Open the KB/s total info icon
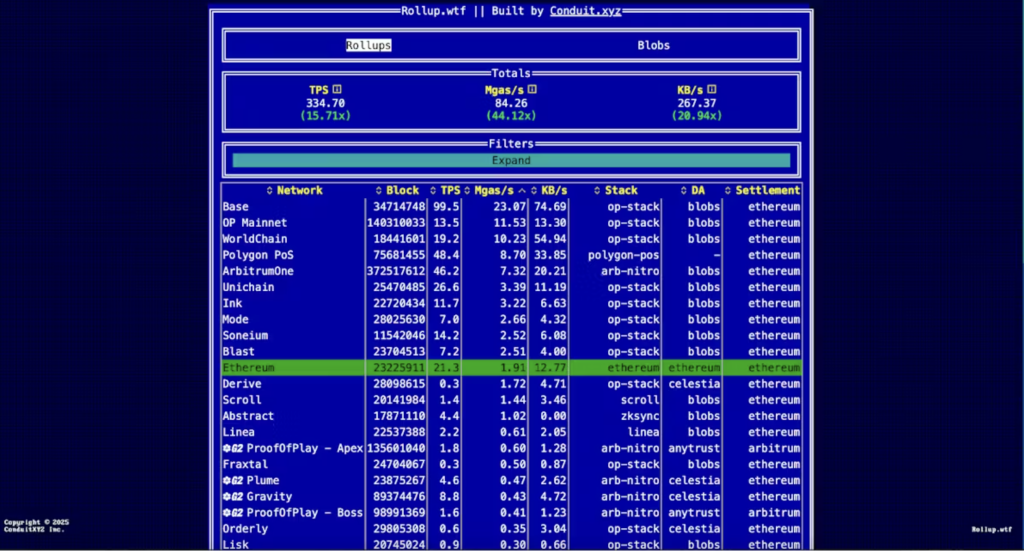The height and width of the screenshot is (551, 1024). point(711,90)
